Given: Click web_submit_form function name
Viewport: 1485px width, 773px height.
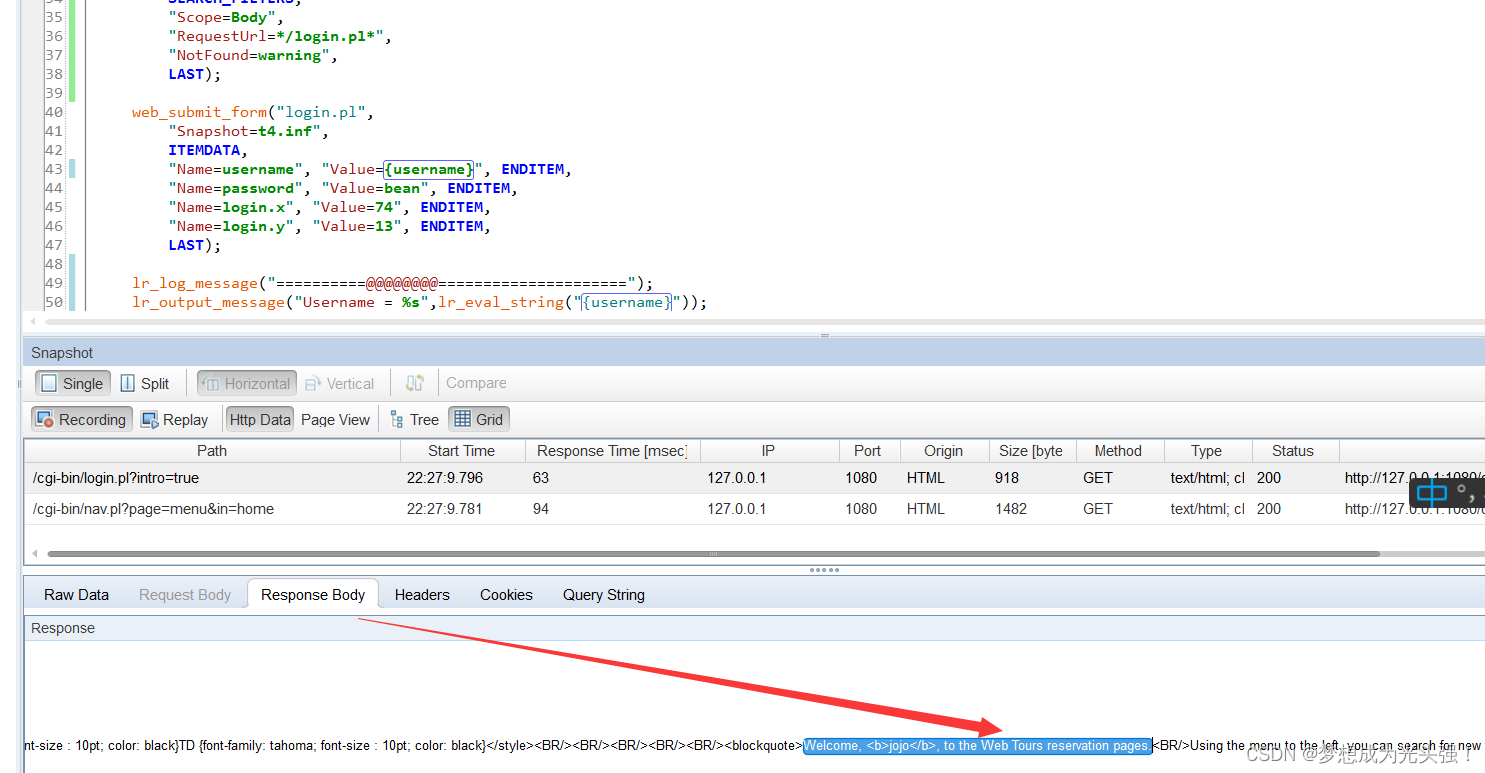Looking at the screenshot, I should pos(199,112).
